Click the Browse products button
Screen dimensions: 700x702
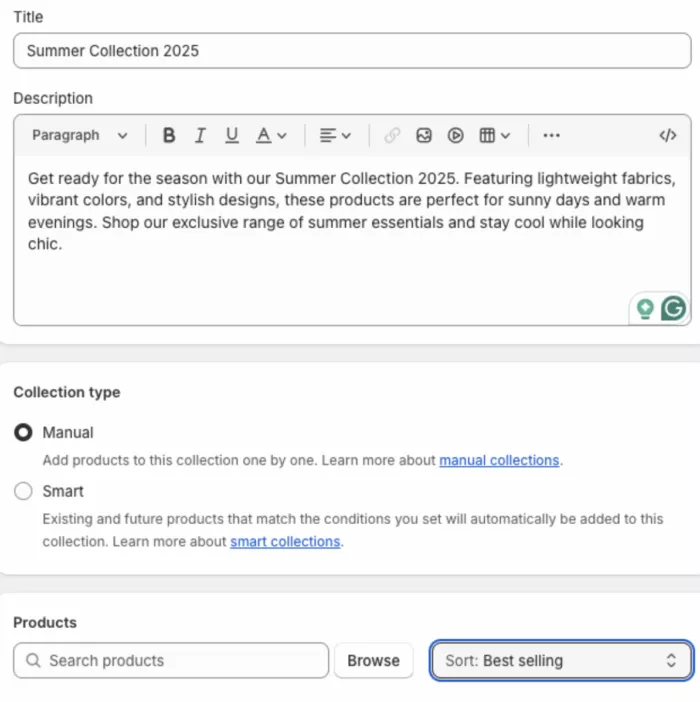pyautogui.click(x=373, y=660)
